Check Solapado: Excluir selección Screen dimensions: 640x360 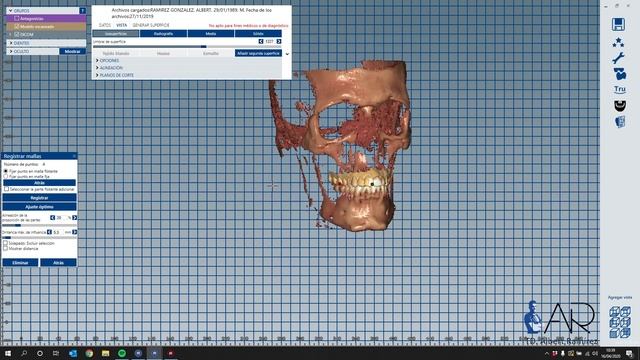point(6,243)
